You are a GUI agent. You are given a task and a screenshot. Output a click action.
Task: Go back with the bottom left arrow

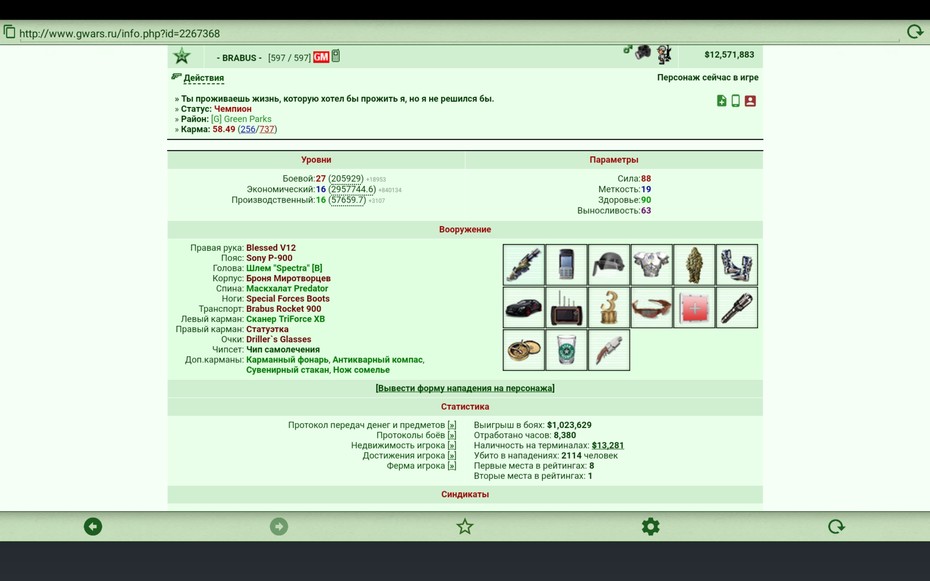[93, 526]
